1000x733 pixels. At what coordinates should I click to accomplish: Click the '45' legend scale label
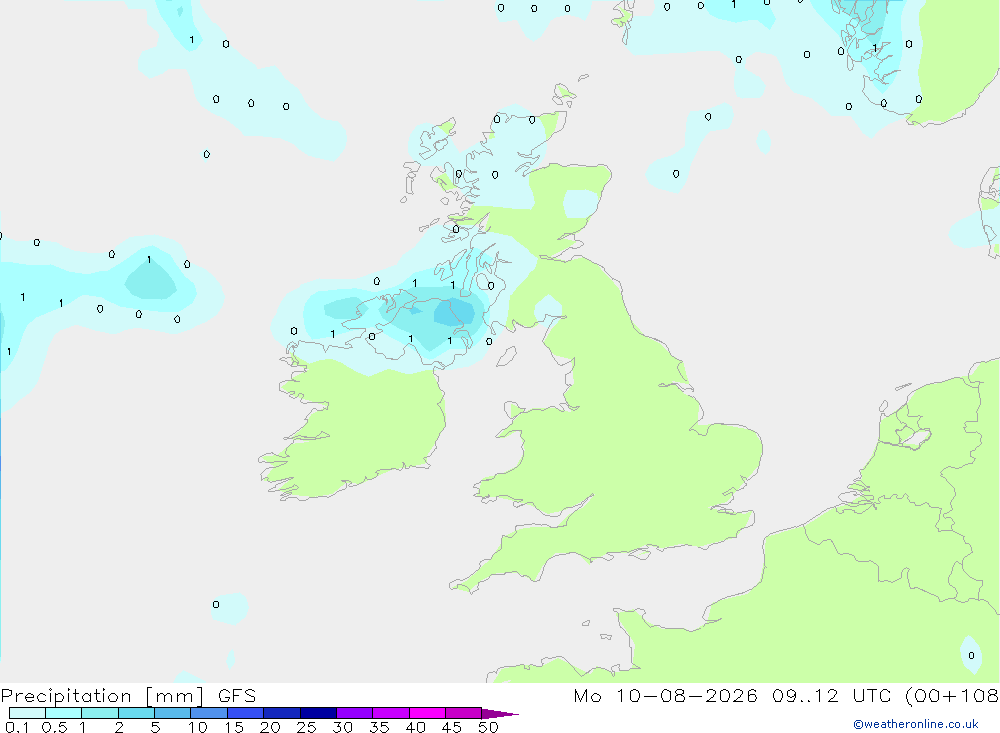pos(452,727)
